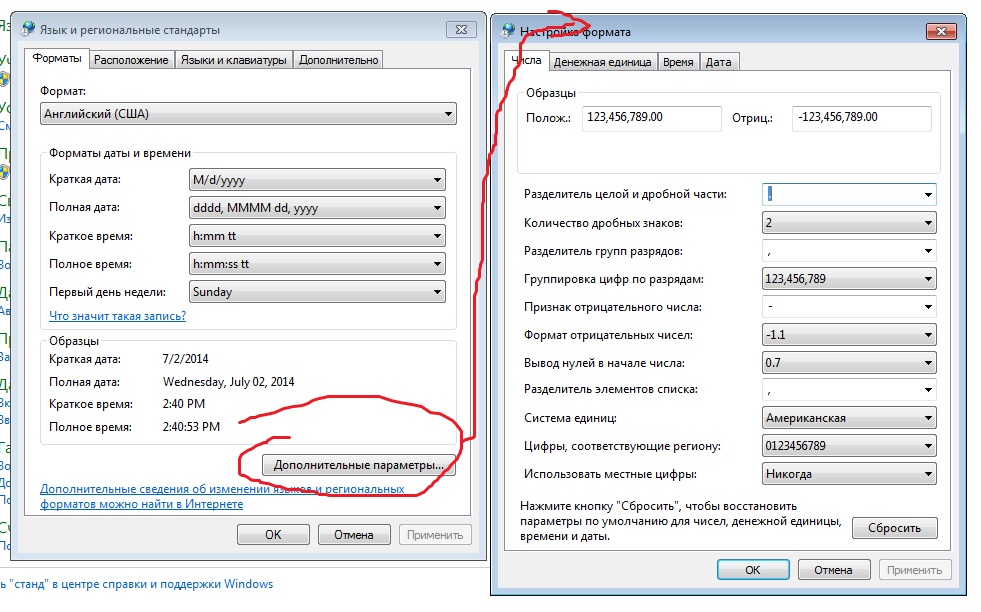Open the Количество дробных знаков dropdown
The height and width of the screenshot is (612, 981).
[849, 223]
